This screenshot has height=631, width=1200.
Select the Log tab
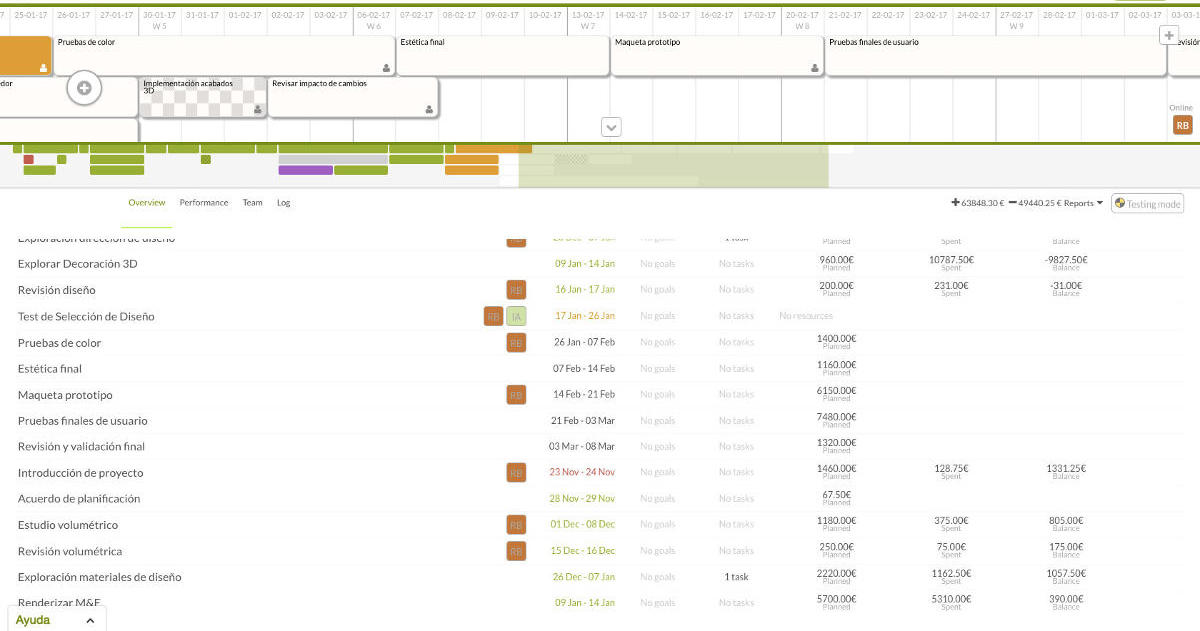coord(284,203)
